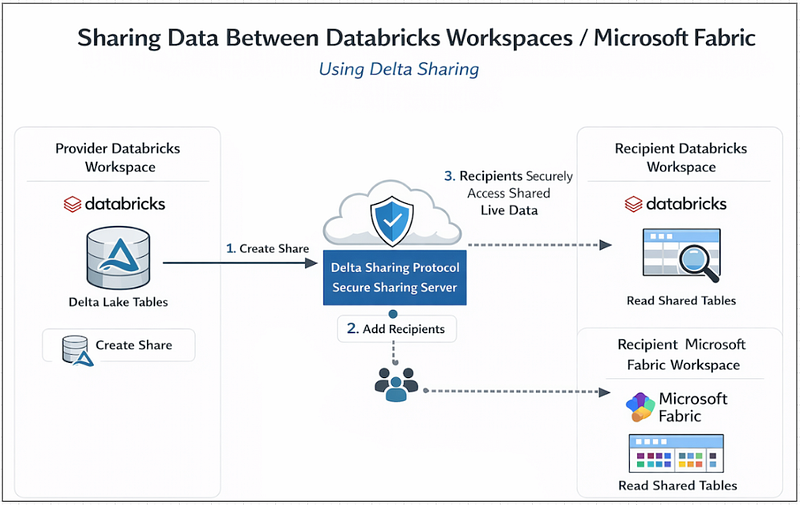Viewport: 800px width, 505px height.
Task: Click the main diagram title text
Action: [x=416, y=38]
